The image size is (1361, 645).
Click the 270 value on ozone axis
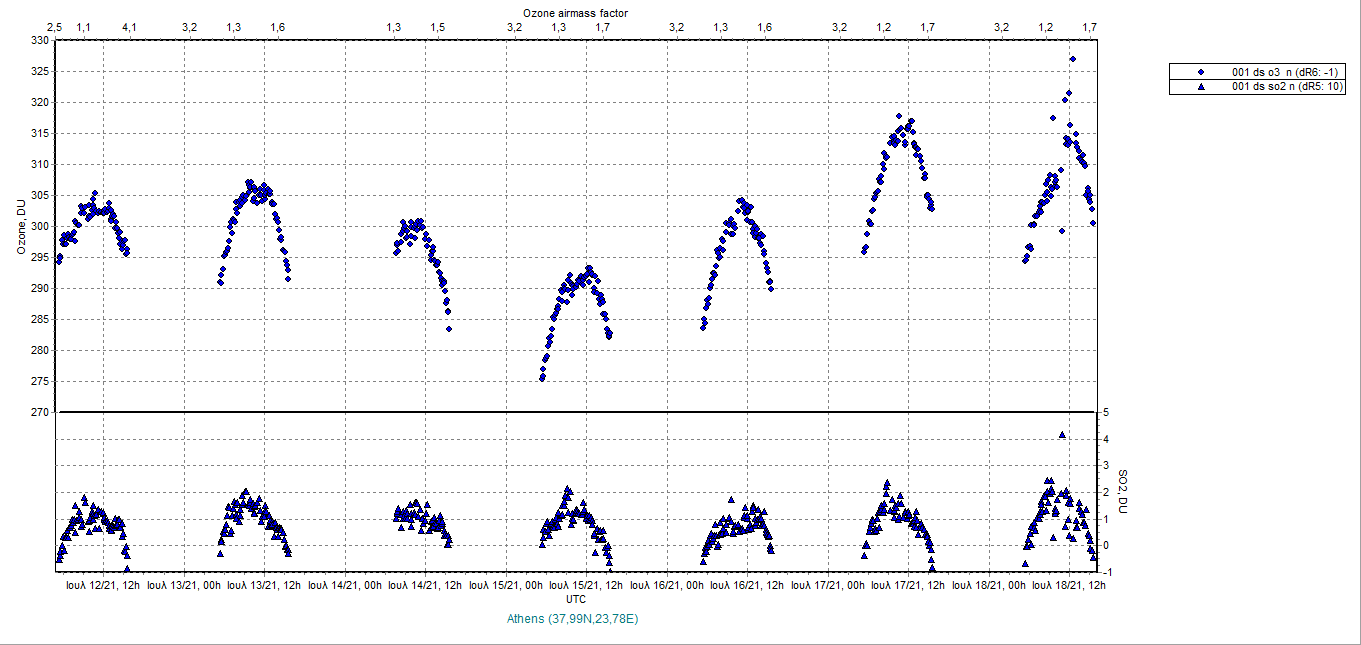[39, 412]
